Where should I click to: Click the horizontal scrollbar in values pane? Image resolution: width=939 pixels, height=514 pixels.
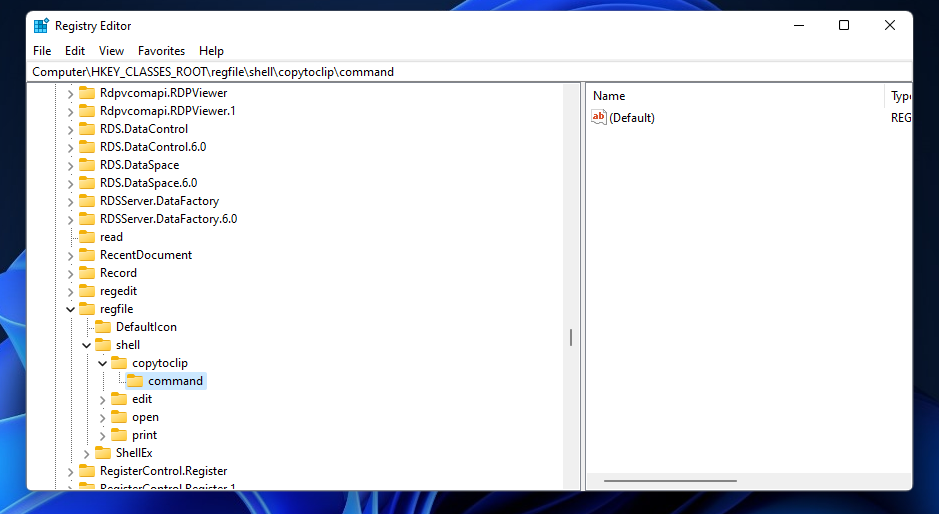pos(670,480)
